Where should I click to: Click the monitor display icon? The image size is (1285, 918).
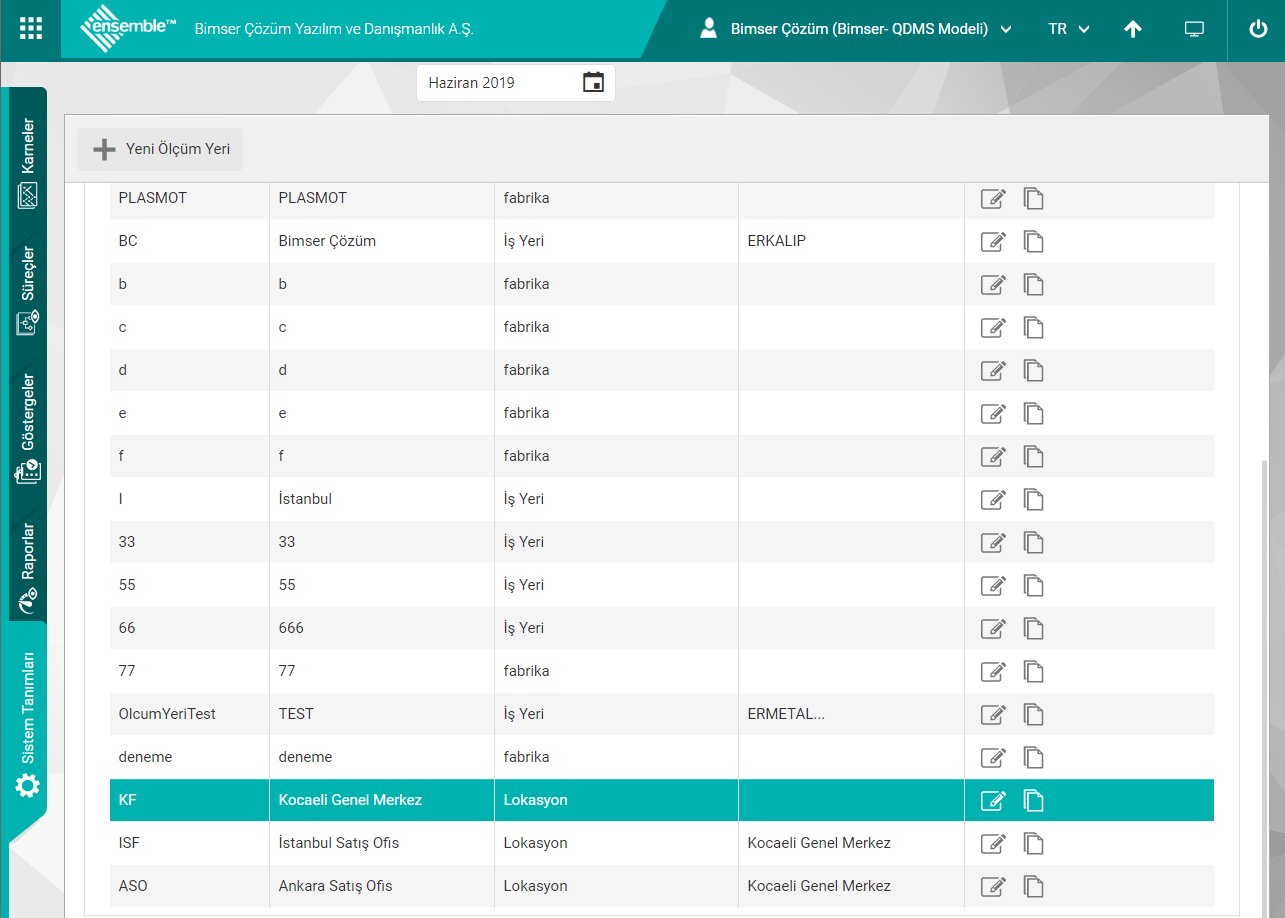(x=1194, y=29)
